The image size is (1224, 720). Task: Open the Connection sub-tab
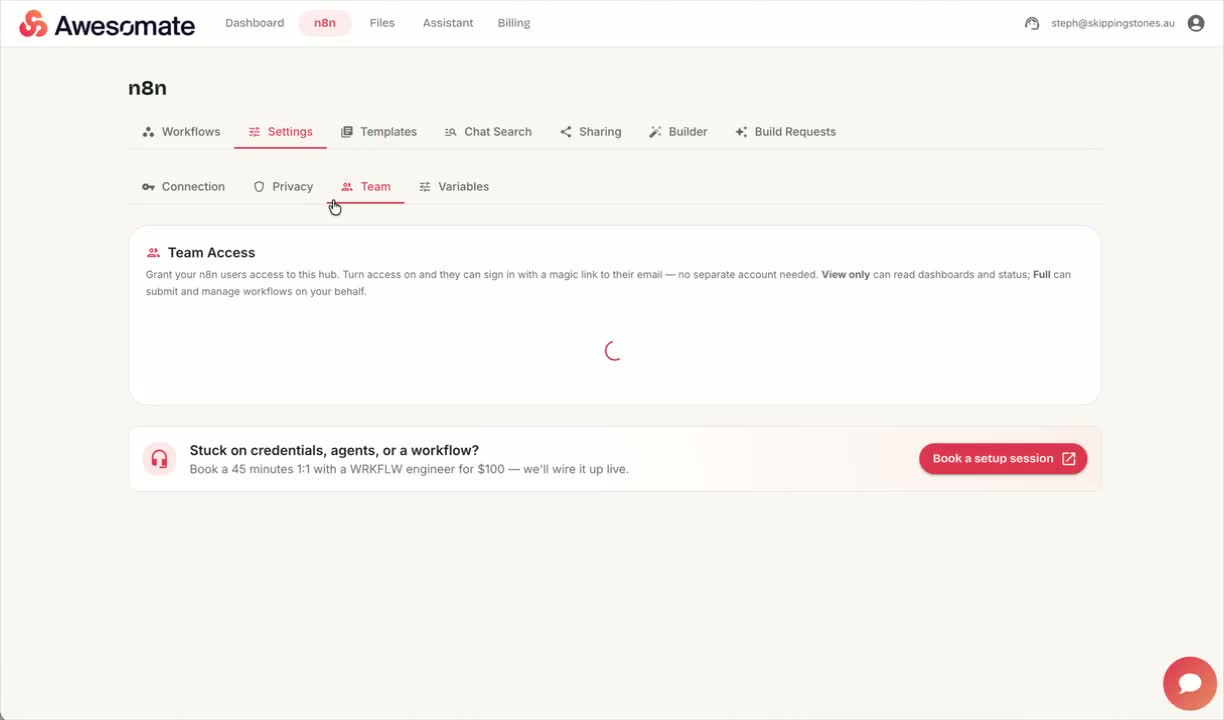pyautogui.click(x=183, y=187)
